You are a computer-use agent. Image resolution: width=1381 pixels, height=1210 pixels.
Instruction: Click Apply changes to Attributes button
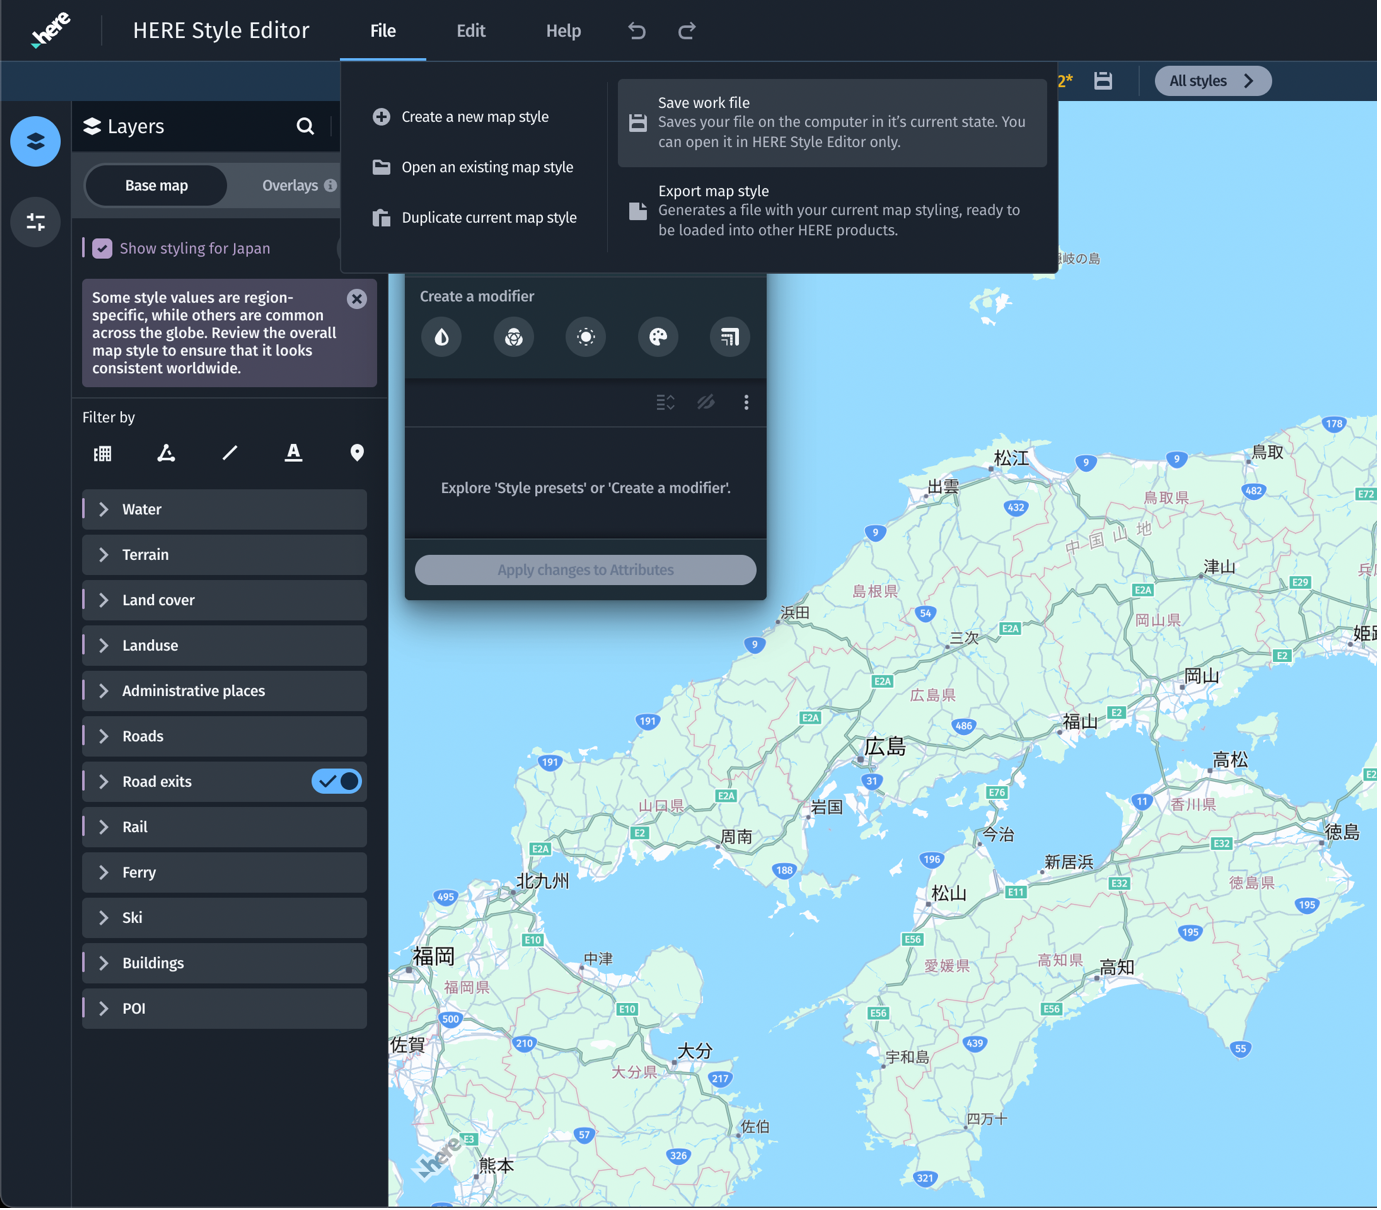click(585, 570)
